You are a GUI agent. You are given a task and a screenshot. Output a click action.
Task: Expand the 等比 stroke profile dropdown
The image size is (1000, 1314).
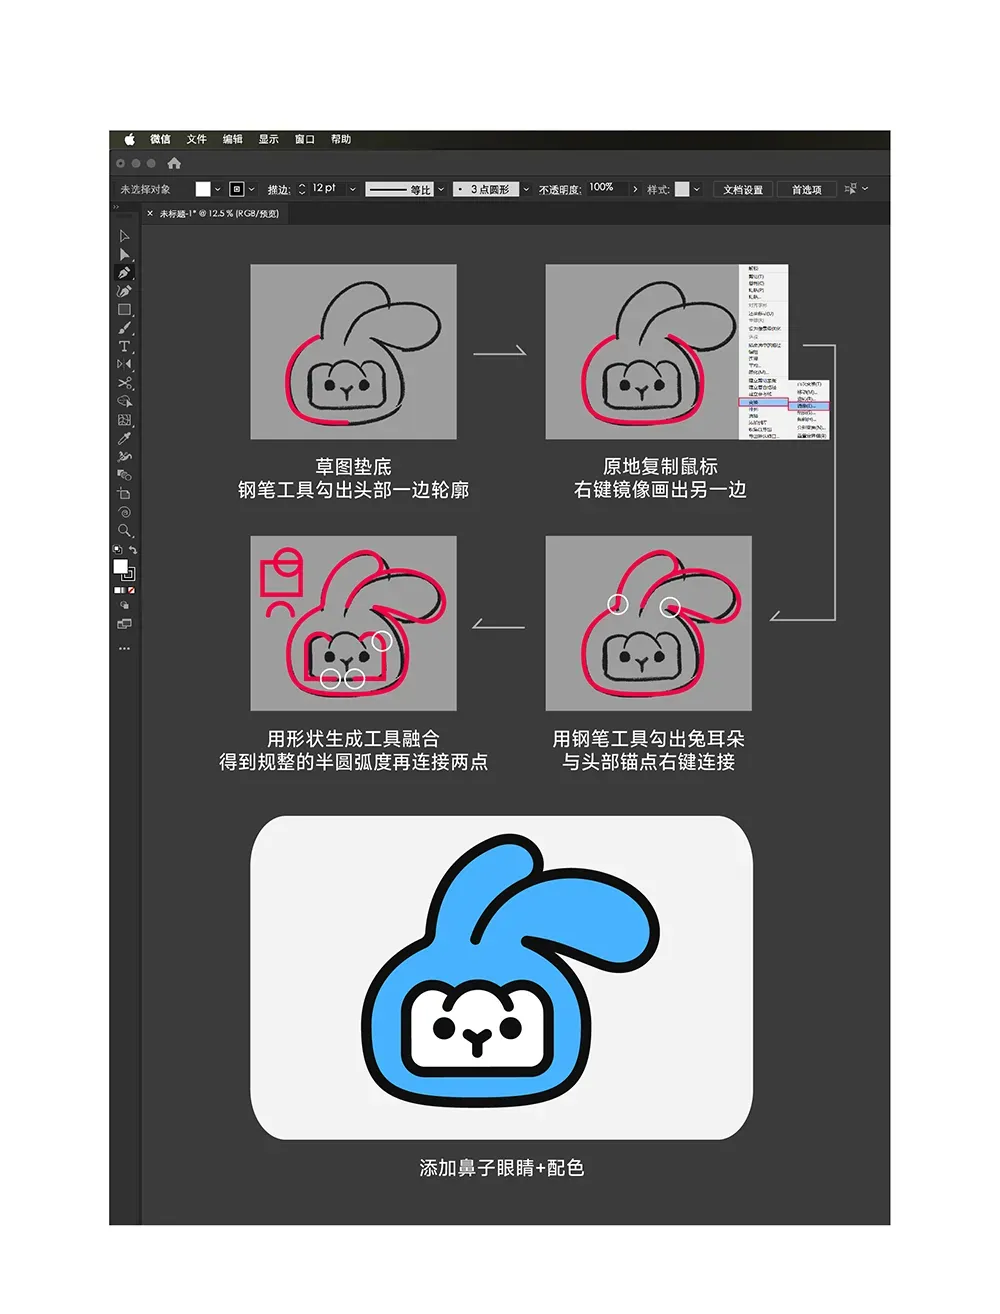441,189
